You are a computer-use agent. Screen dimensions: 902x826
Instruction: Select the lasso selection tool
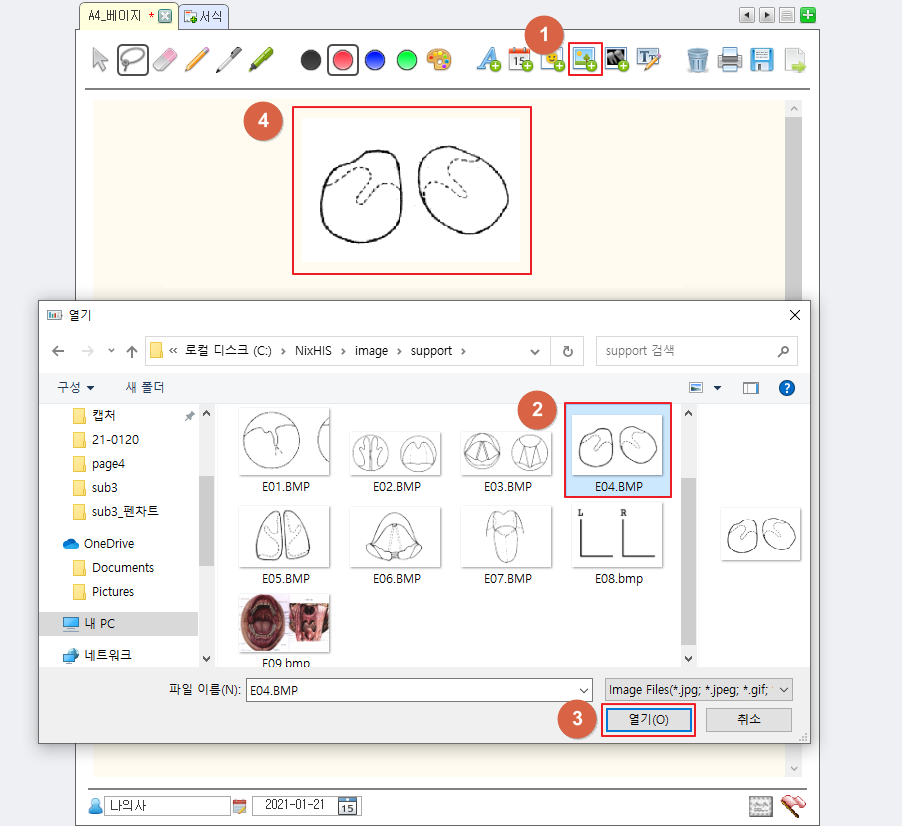click(x=133, y=60)
